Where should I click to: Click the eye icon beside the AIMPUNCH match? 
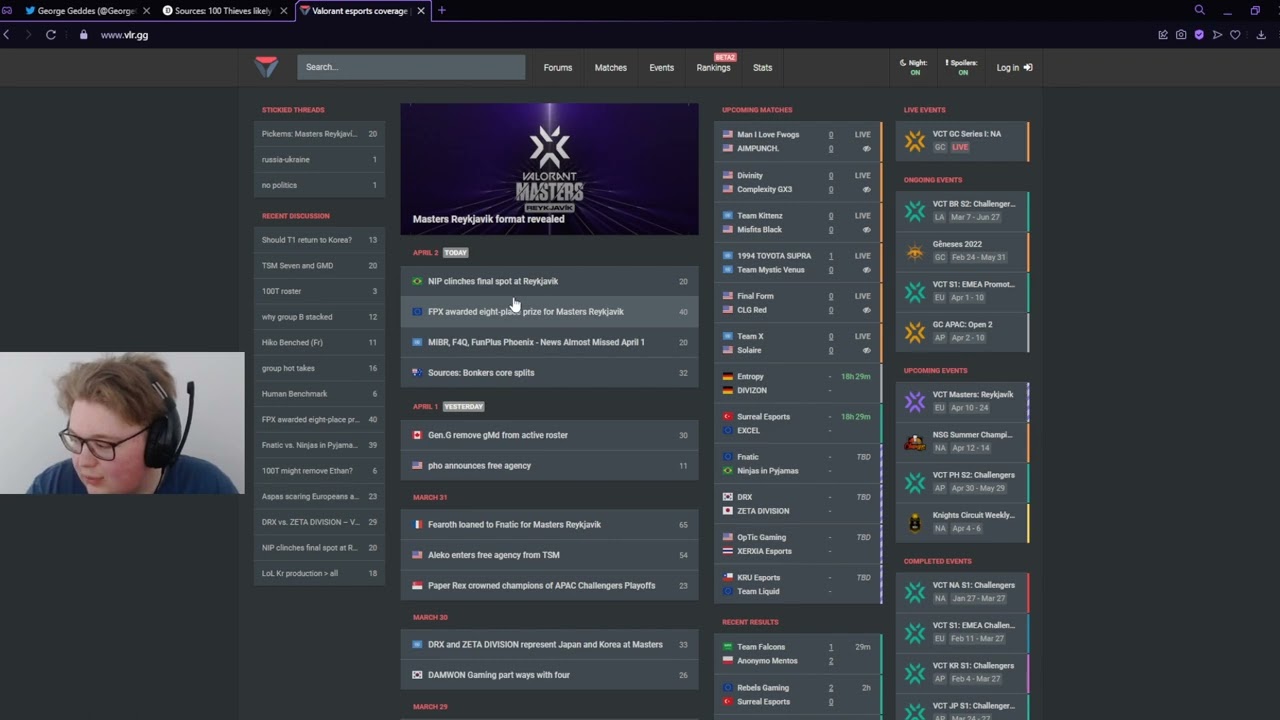click(x=866, y=148)
